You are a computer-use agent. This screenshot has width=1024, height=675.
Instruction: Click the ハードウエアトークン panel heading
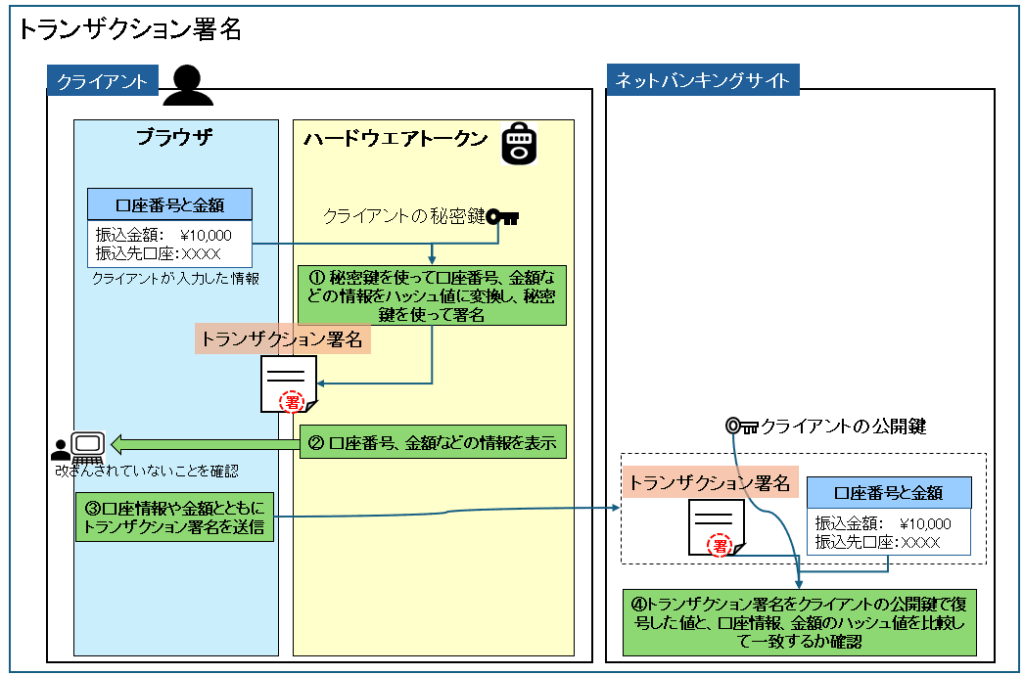(394, 138)
